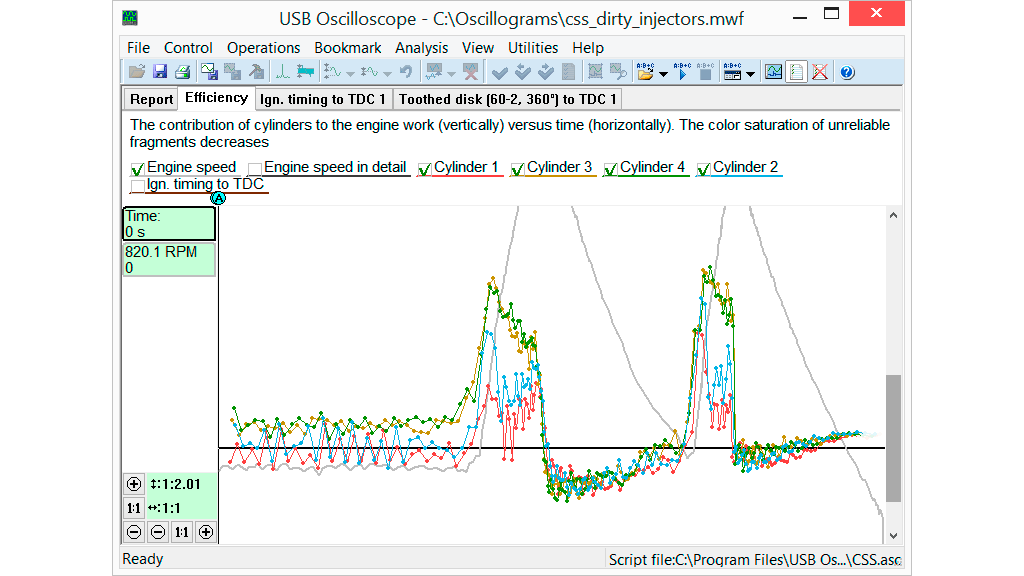Open the Toothed disk (60-2, 360°) to TDC 1 tab

tap(508, 99)
